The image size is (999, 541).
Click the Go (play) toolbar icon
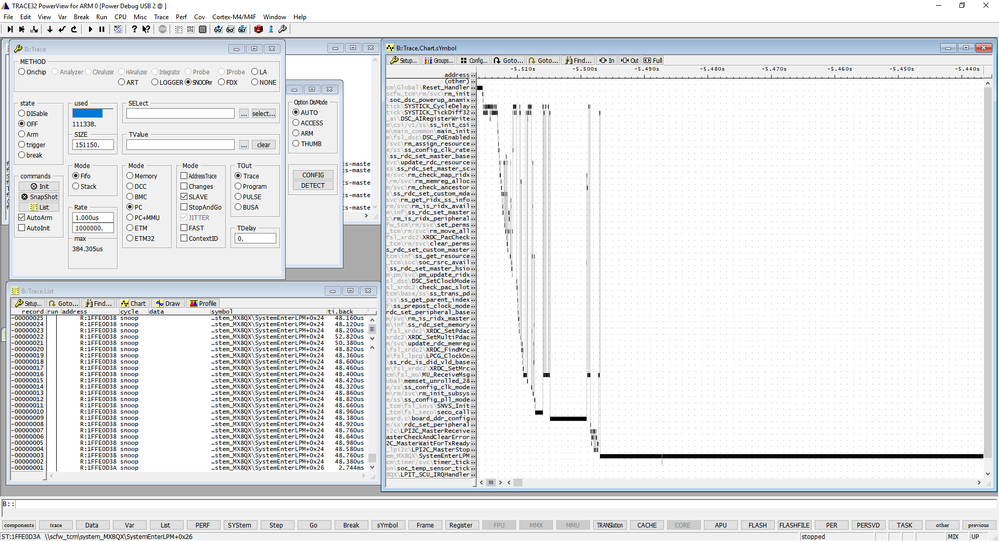pos(90,29)
